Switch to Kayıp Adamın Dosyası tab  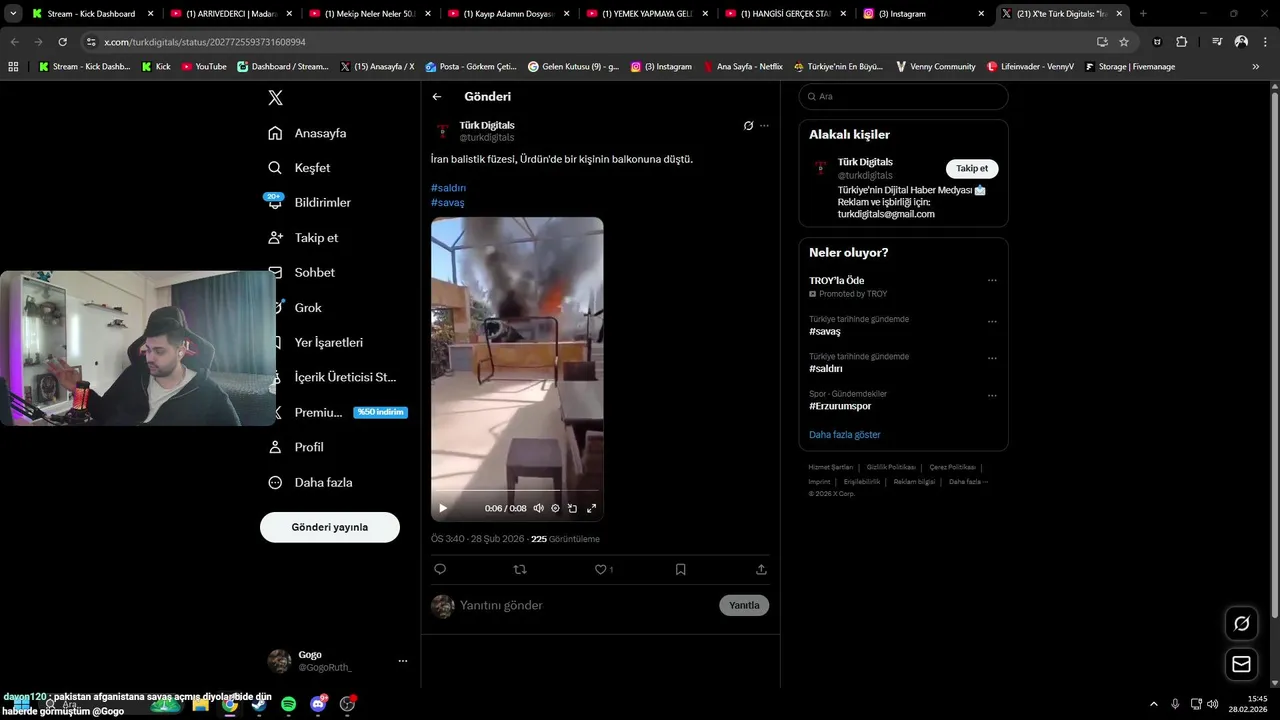(x=507, y=14)
